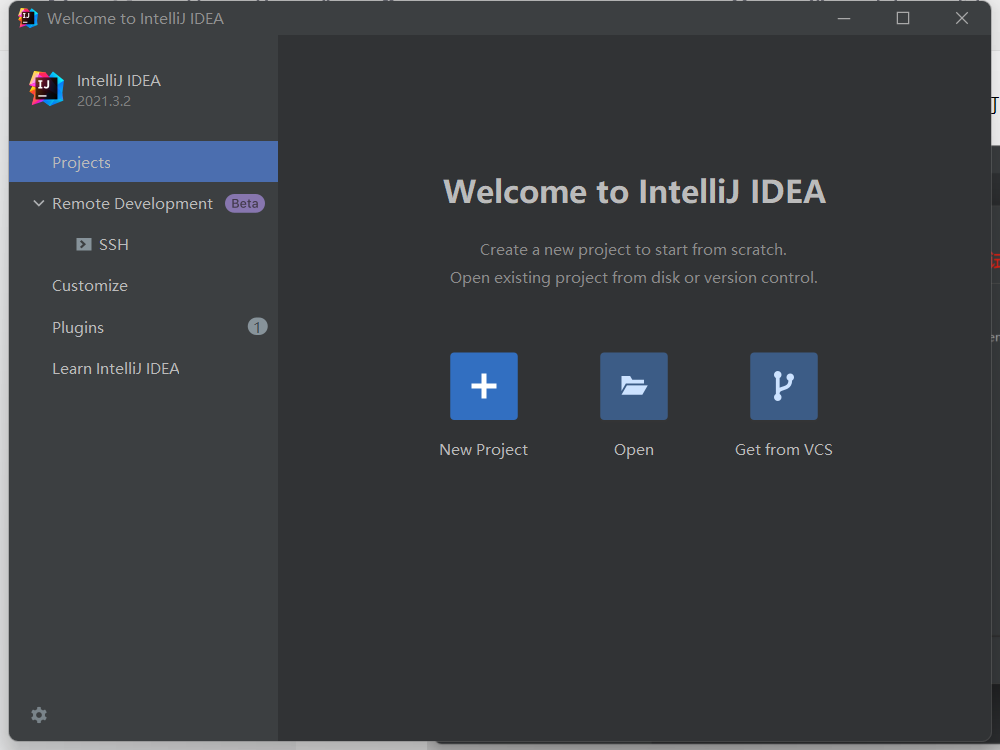Click 'Create a new project to start from scratch.'
Screen dimensions: 1000x750
click(x=633, y=249)
